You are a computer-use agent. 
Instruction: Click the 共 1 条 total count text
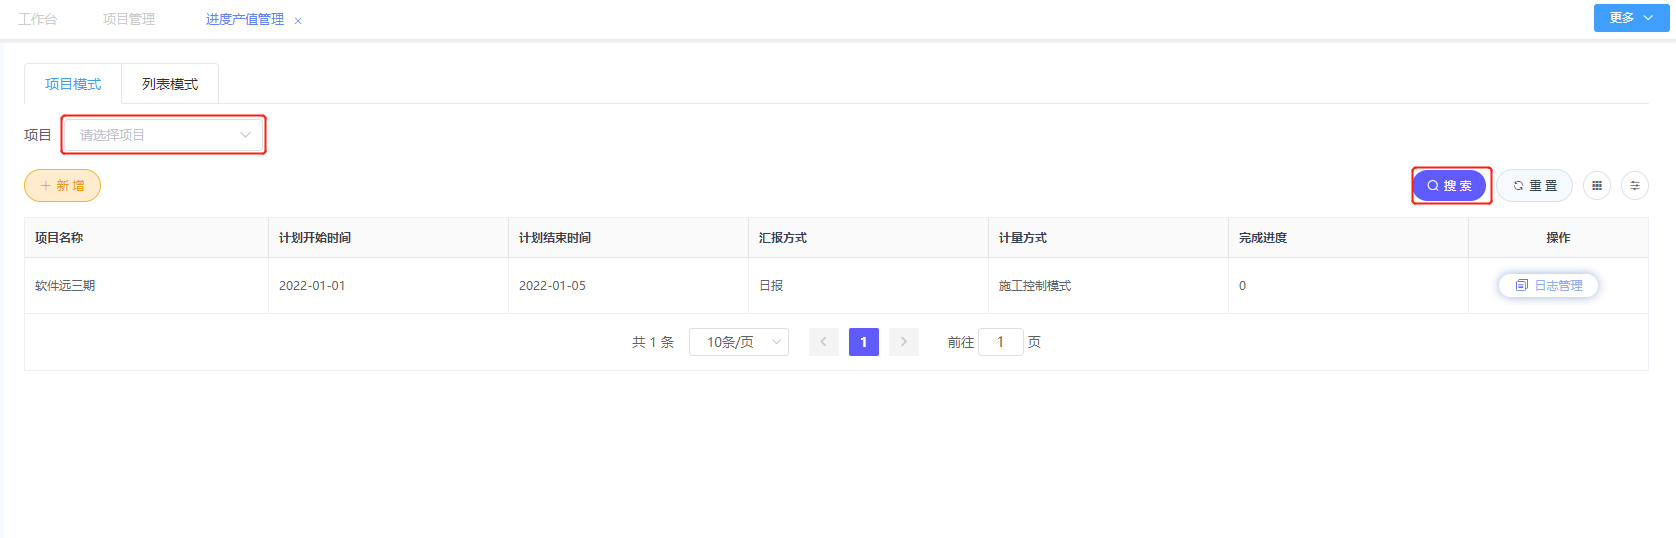pos(653,342)
